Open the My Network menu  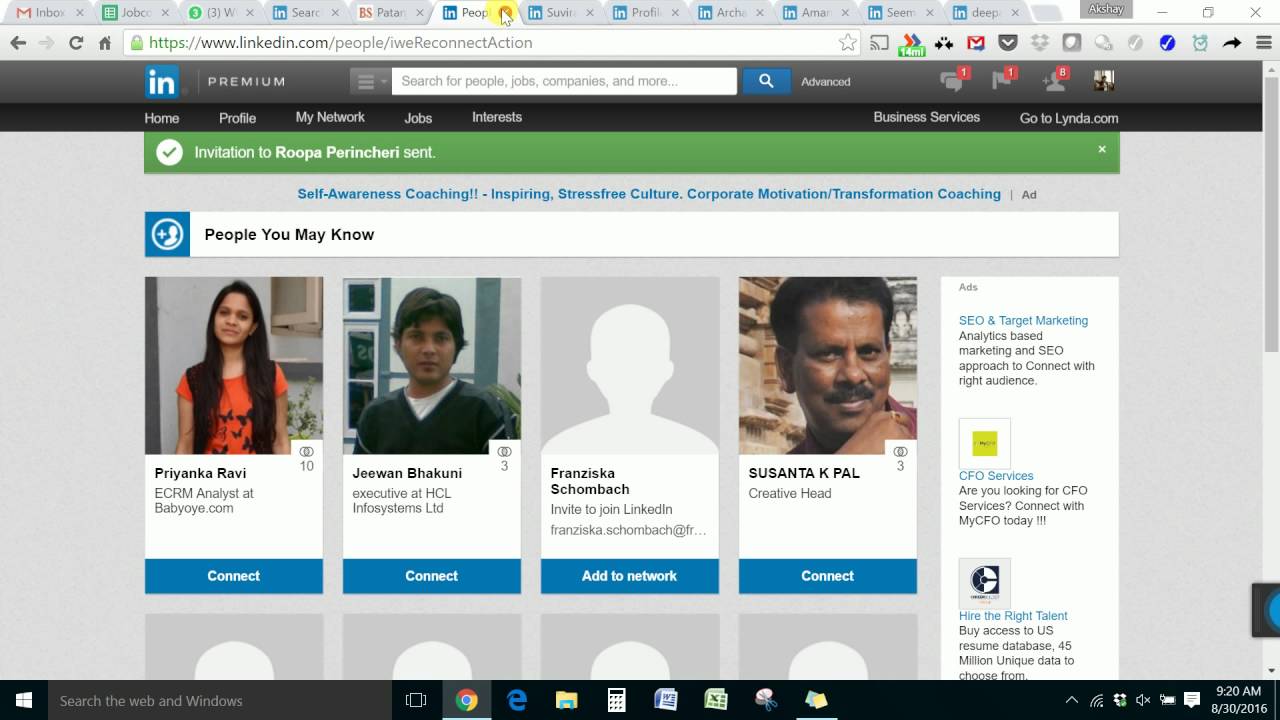tap(330, 117)
